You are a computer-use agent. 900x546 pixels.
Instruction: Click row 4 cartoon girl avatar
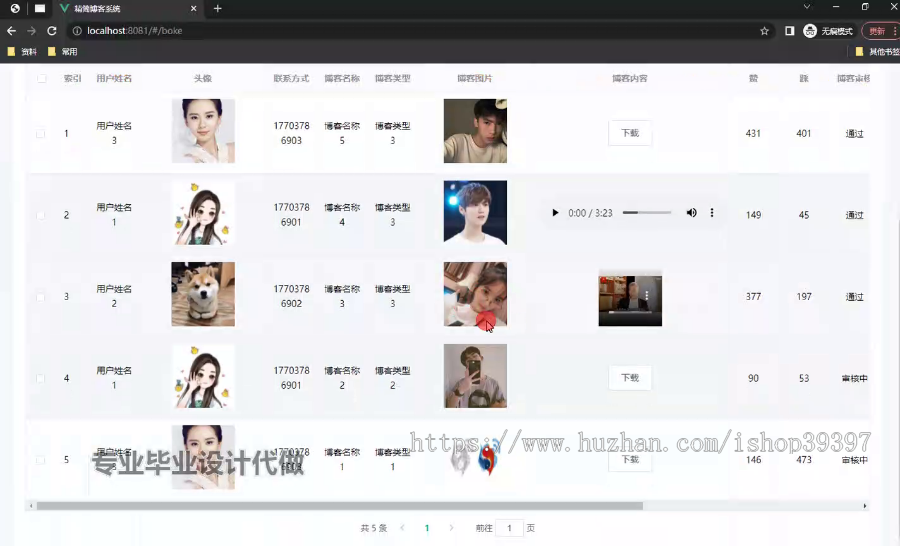coord(203,376)
